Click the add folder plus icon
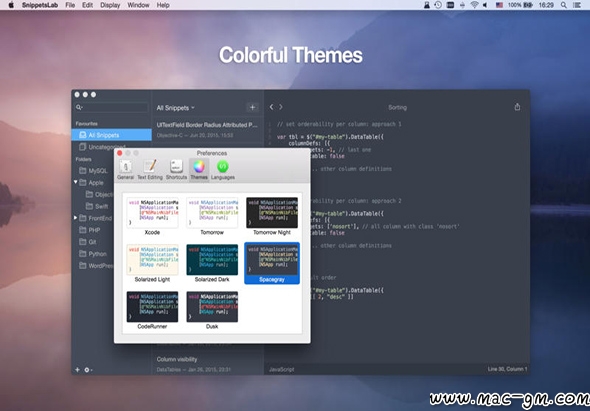The width and height of the screenshot is (590, 411). (x=77, y=370)
